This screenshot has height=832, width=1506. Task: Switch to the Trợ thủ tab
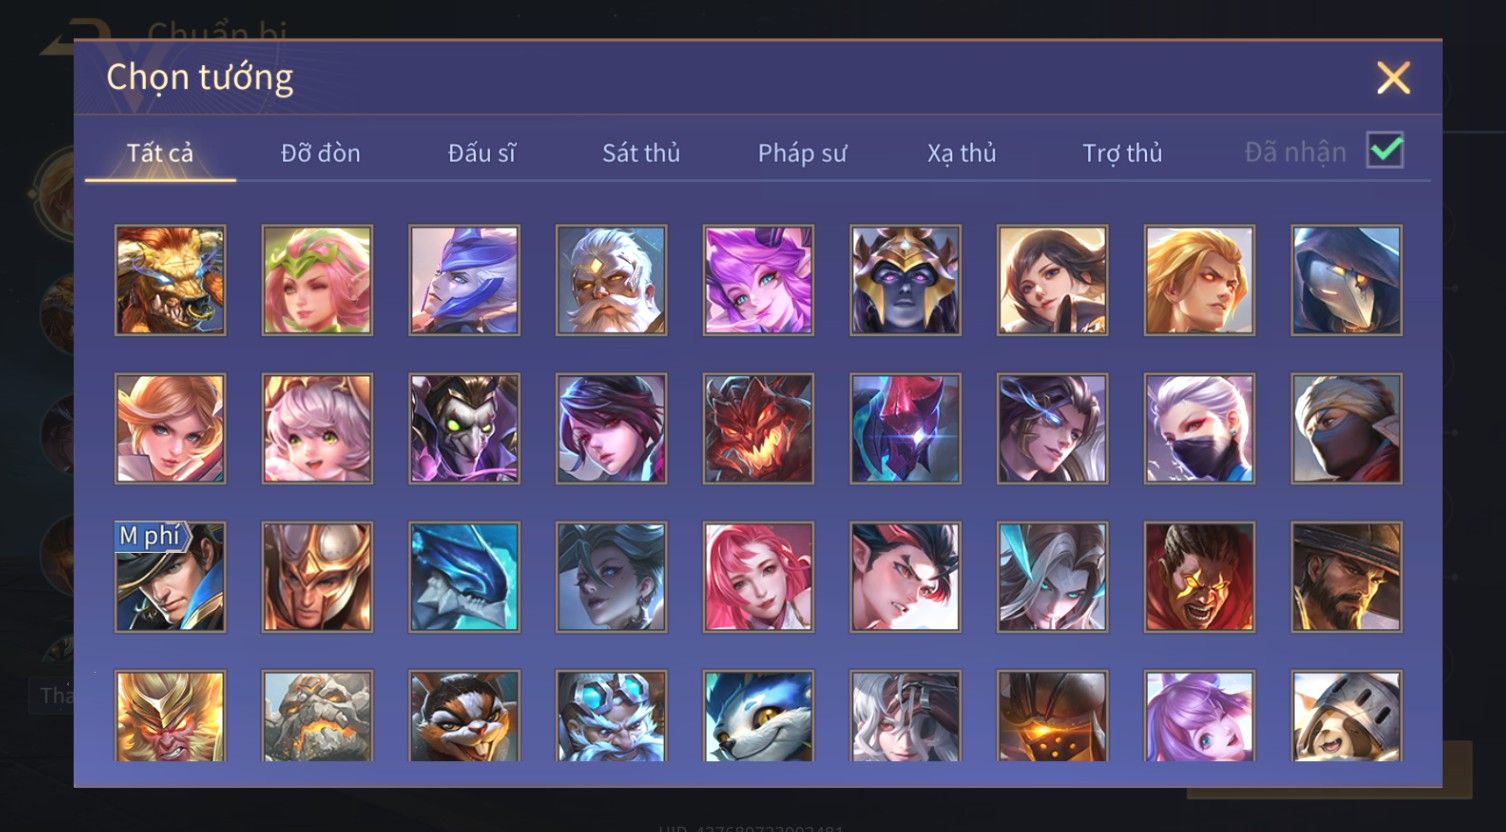pos(1122,153)
